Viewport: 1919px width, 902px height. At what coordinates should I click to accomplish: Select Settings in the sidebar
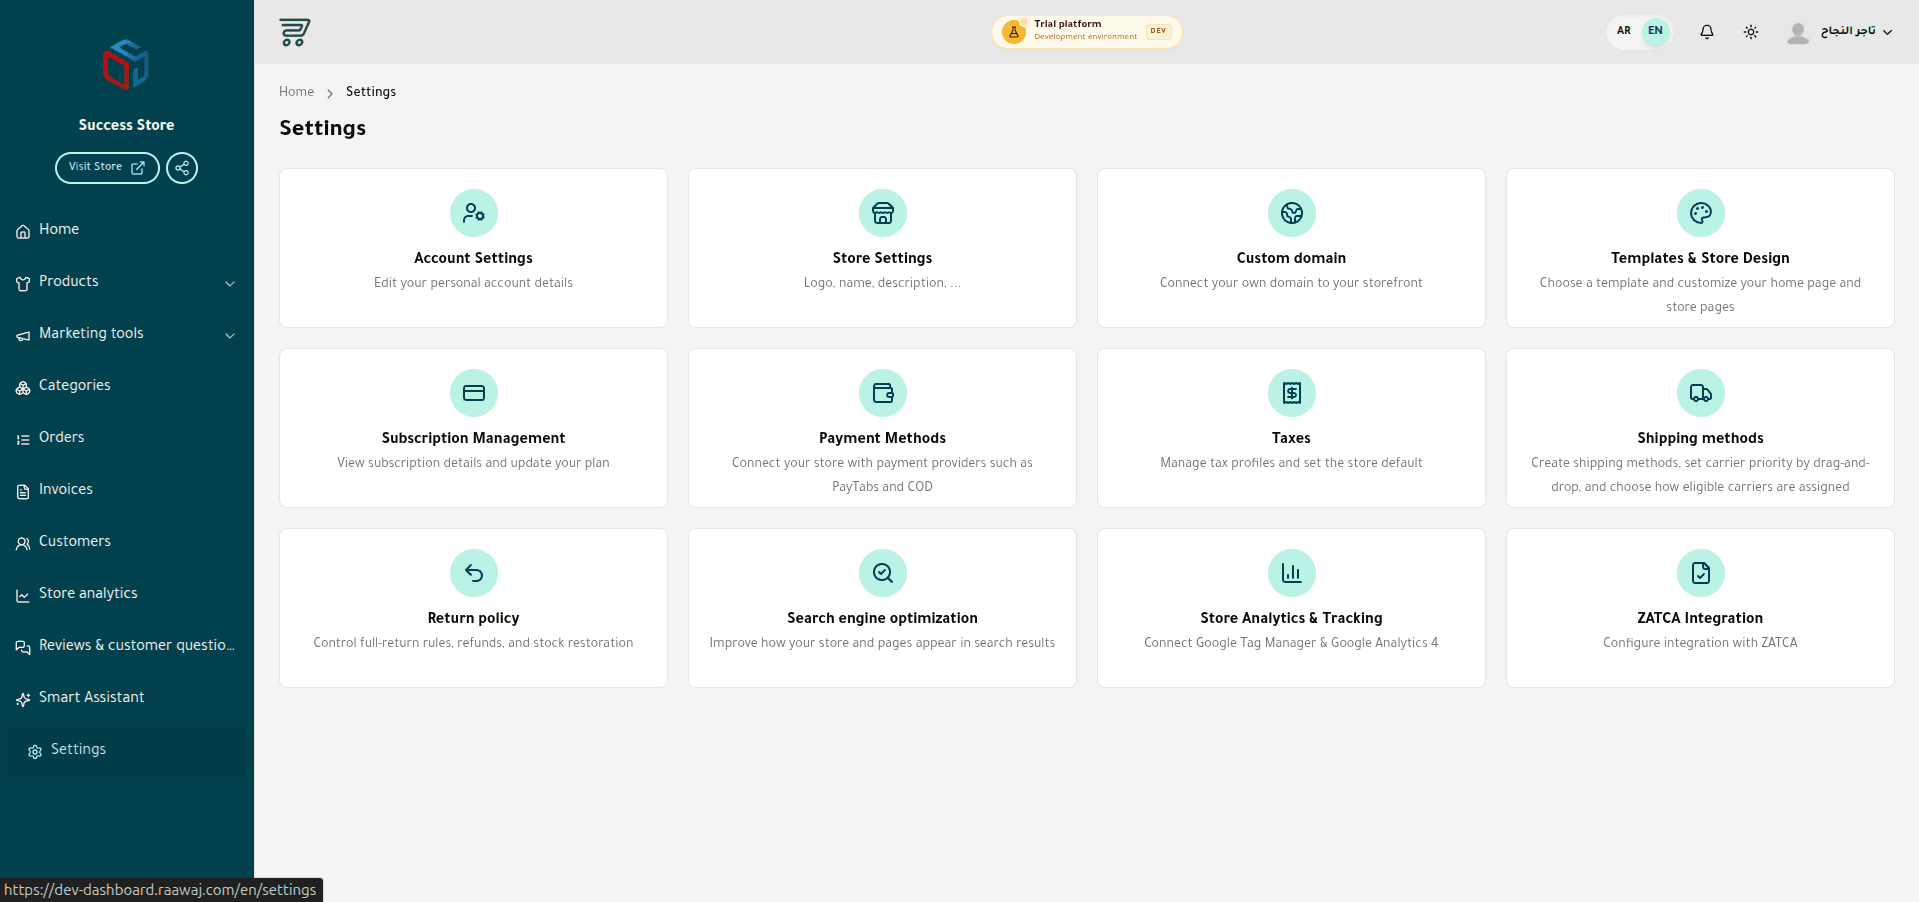pos(126,750)
